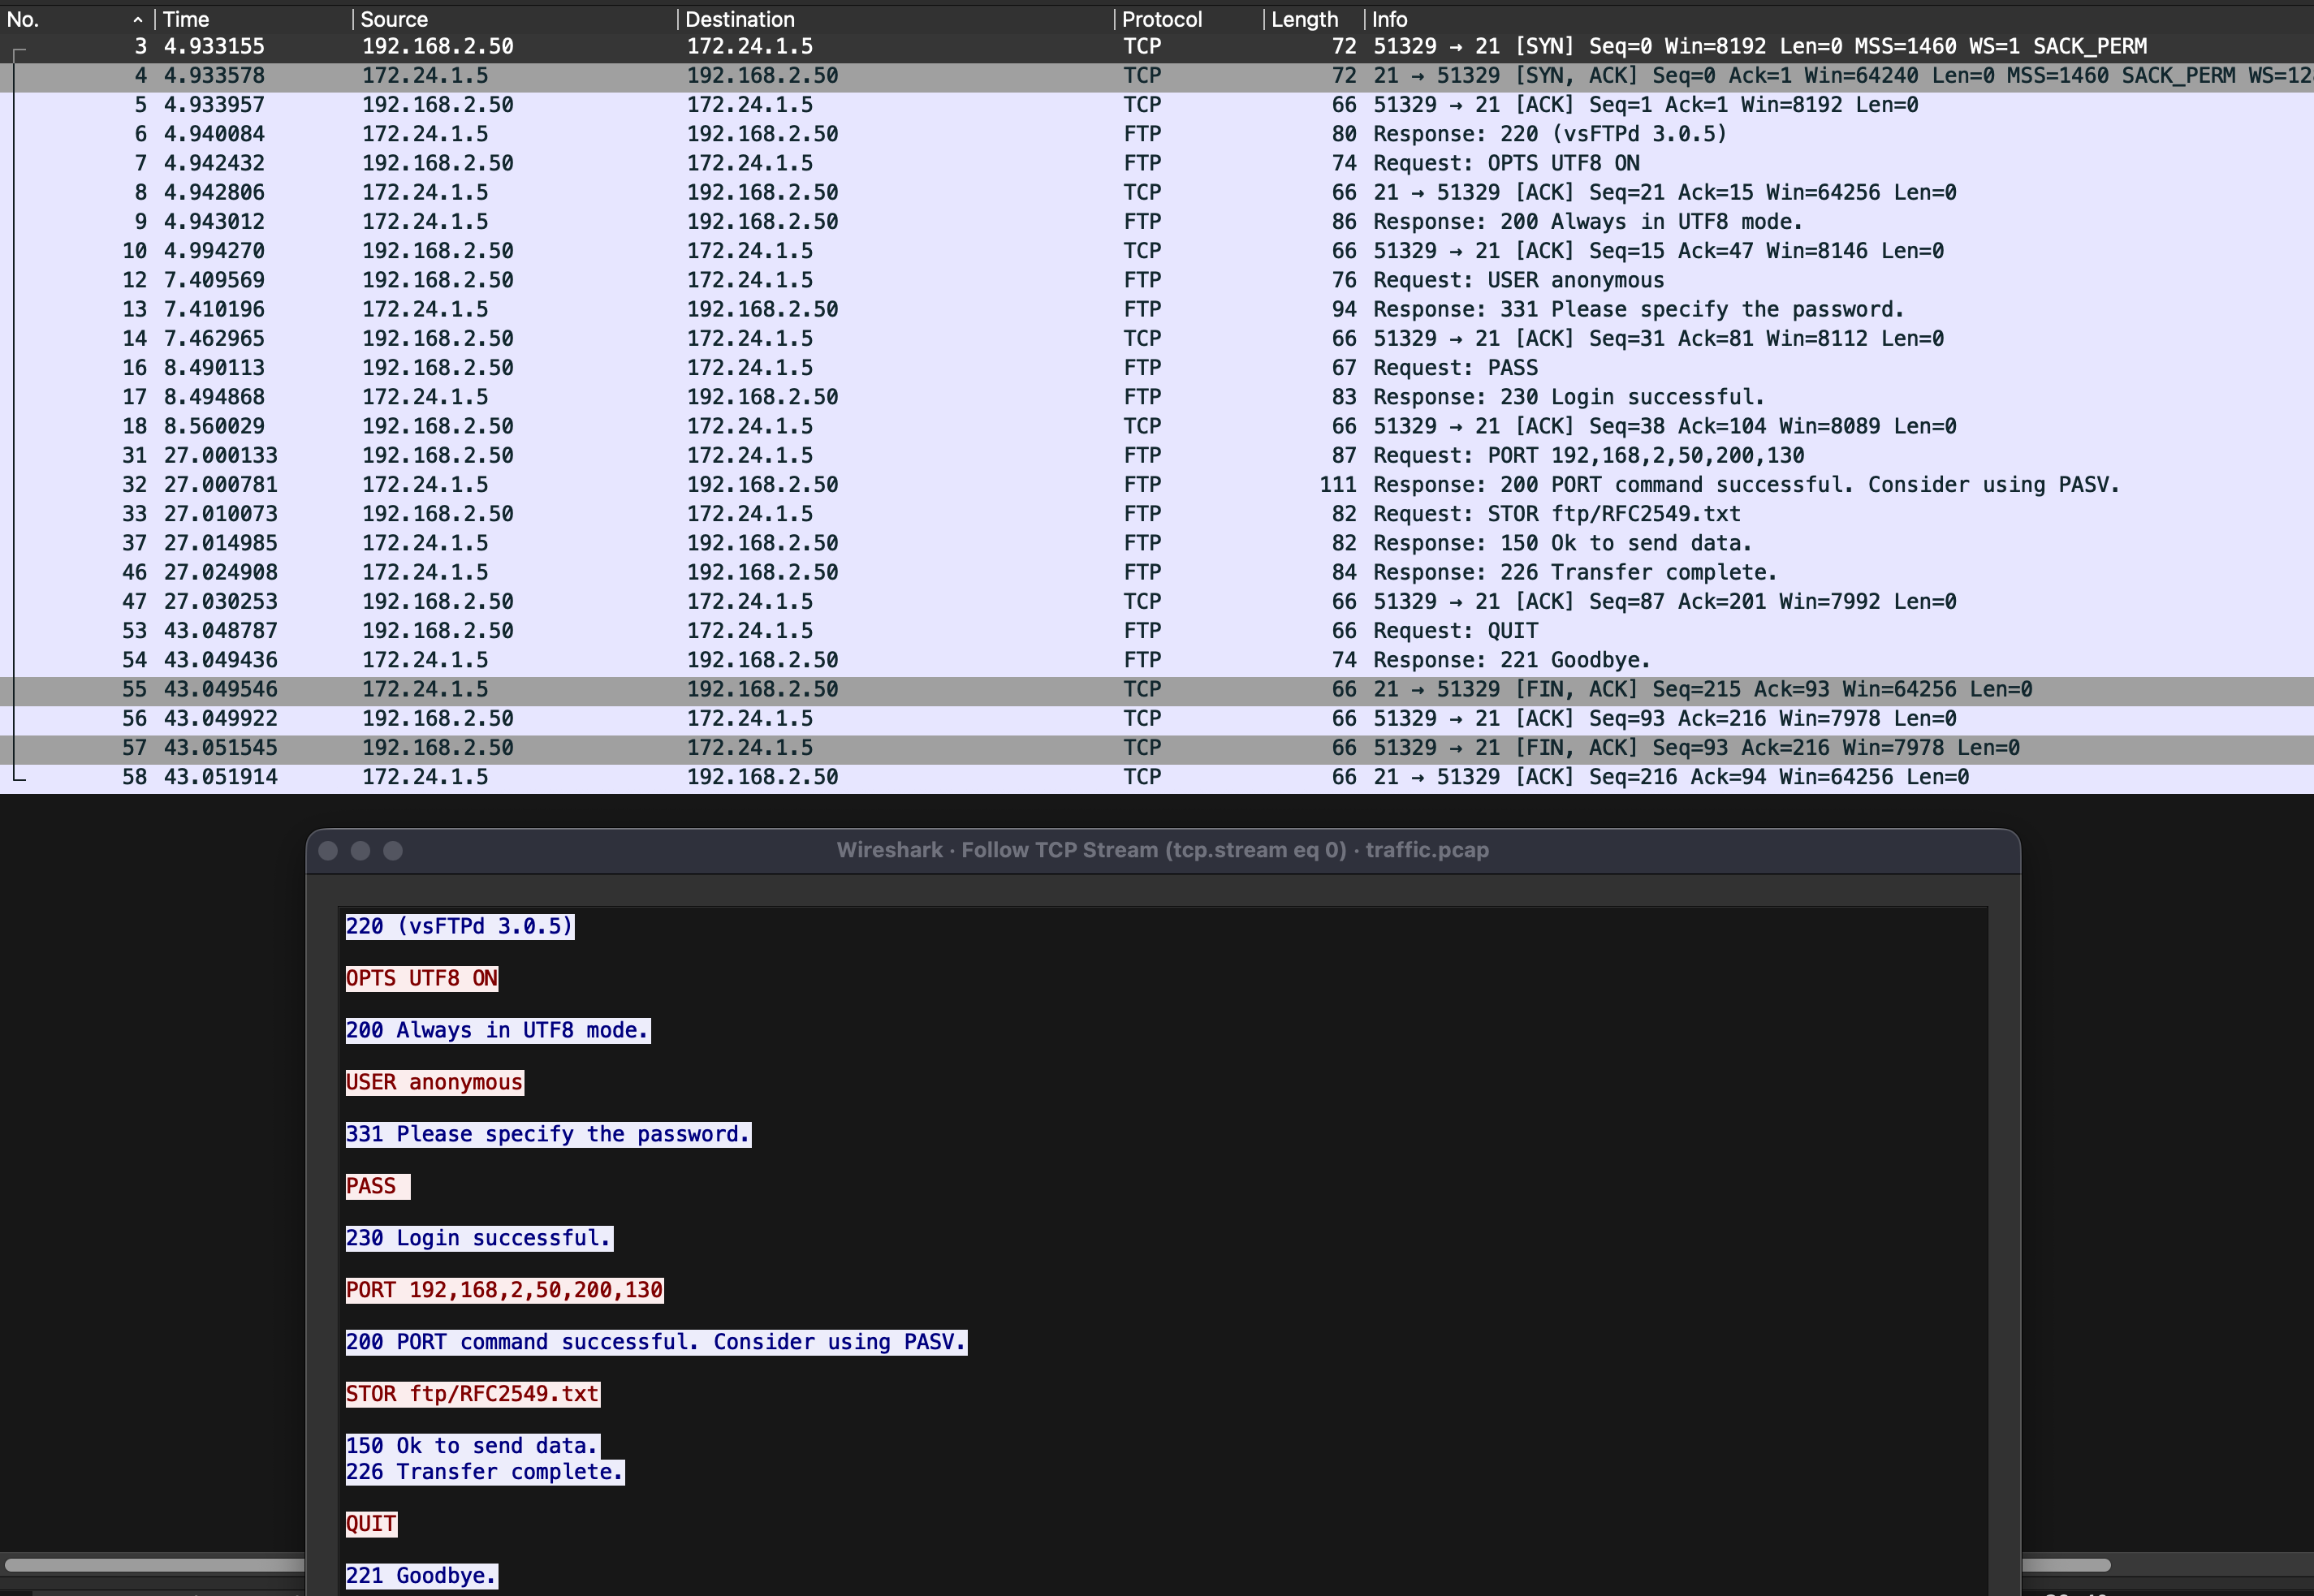The image size is (2314, 1596).
Task: Zoom the Follow TCP Stream dialog
Action: (393, 850)
